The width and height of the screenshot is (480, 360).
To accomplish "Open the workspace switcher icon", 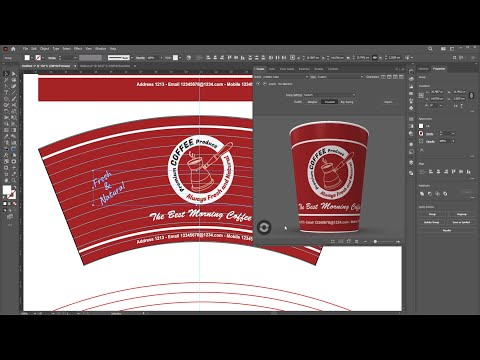I will pyautogui.click(x=452, y=49).
